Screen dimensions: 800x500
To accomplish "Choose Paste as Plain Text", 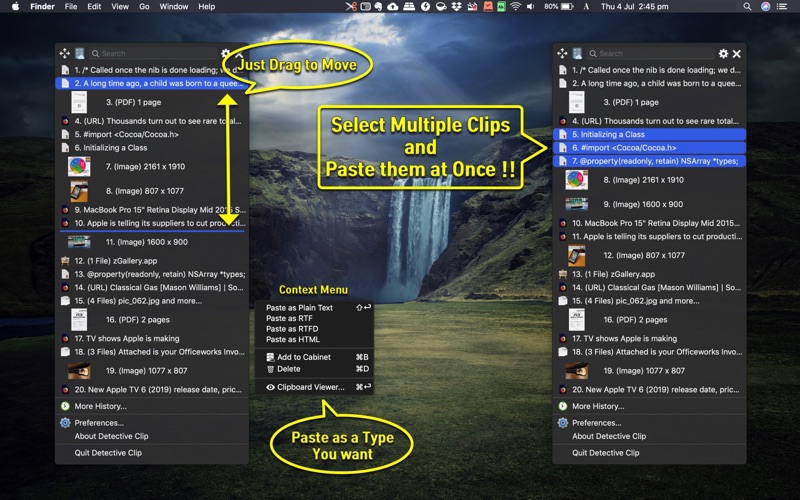I will (314, 308).
